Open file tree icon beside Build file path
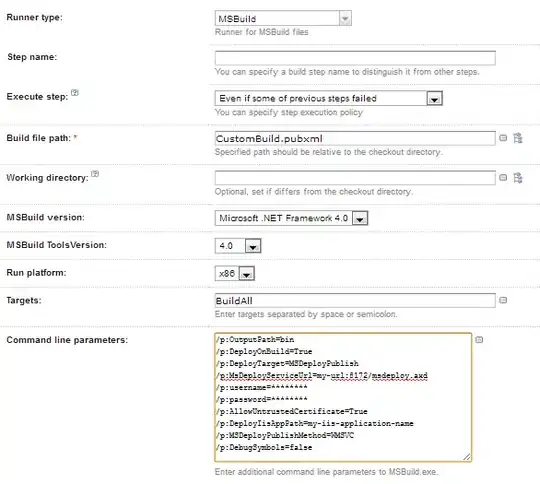 tap(518, 138)
